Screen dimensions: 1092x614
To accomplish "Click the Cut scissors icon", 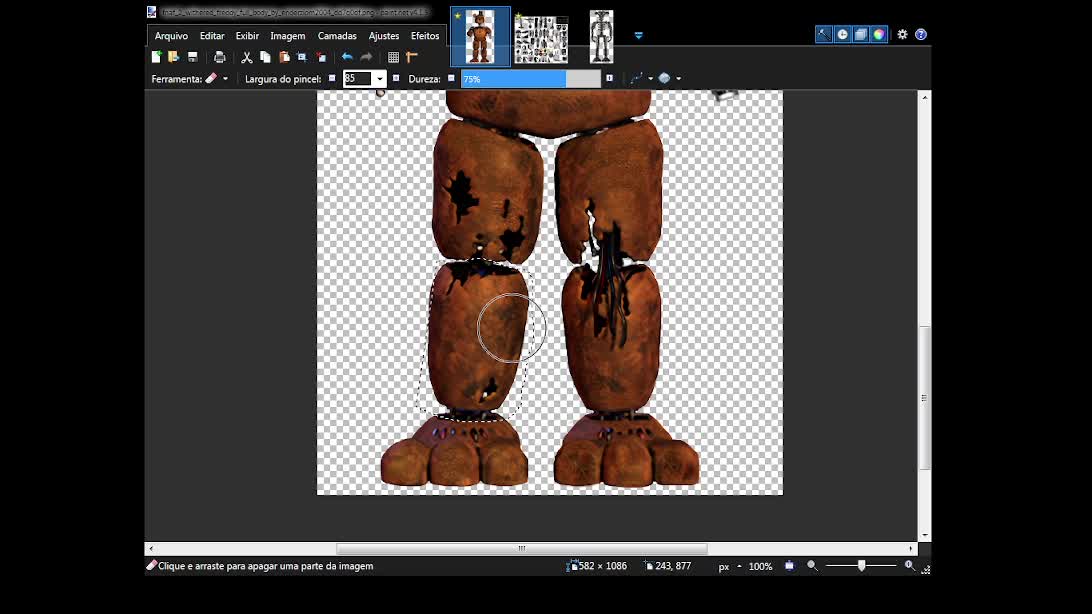I will click(x=247, y=57).
